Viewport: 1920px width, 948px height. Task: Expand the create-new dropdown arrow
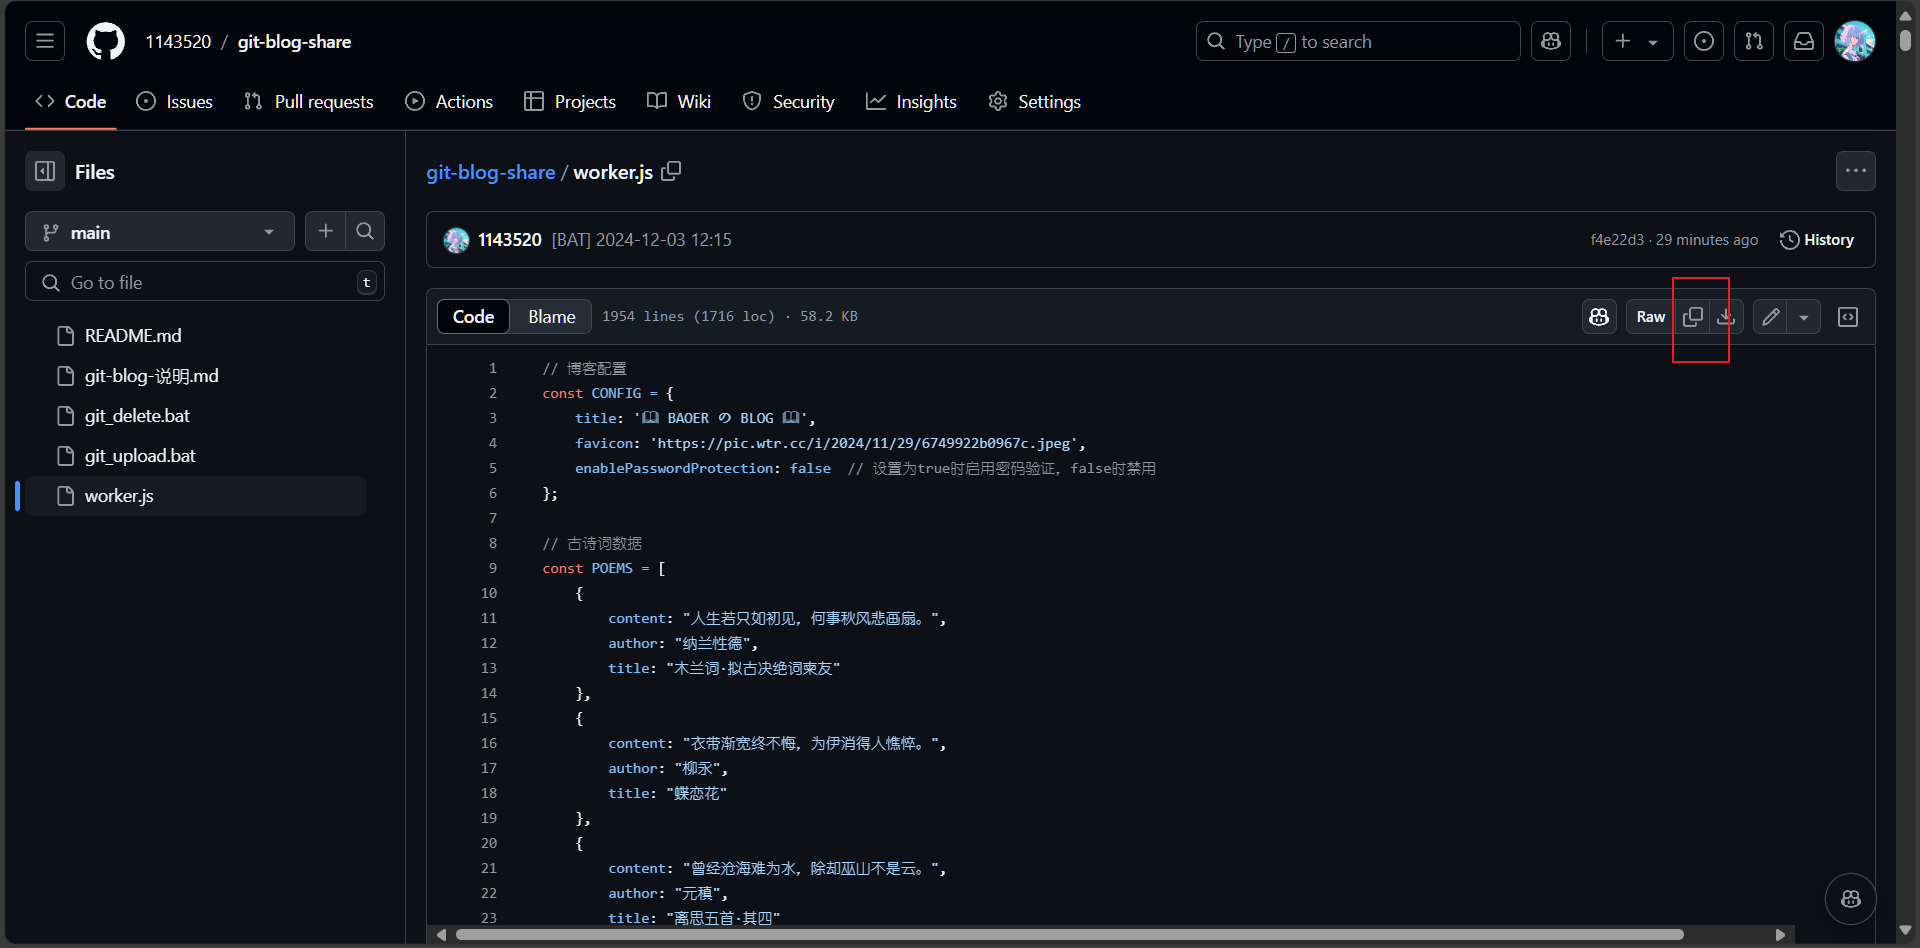1654,42
